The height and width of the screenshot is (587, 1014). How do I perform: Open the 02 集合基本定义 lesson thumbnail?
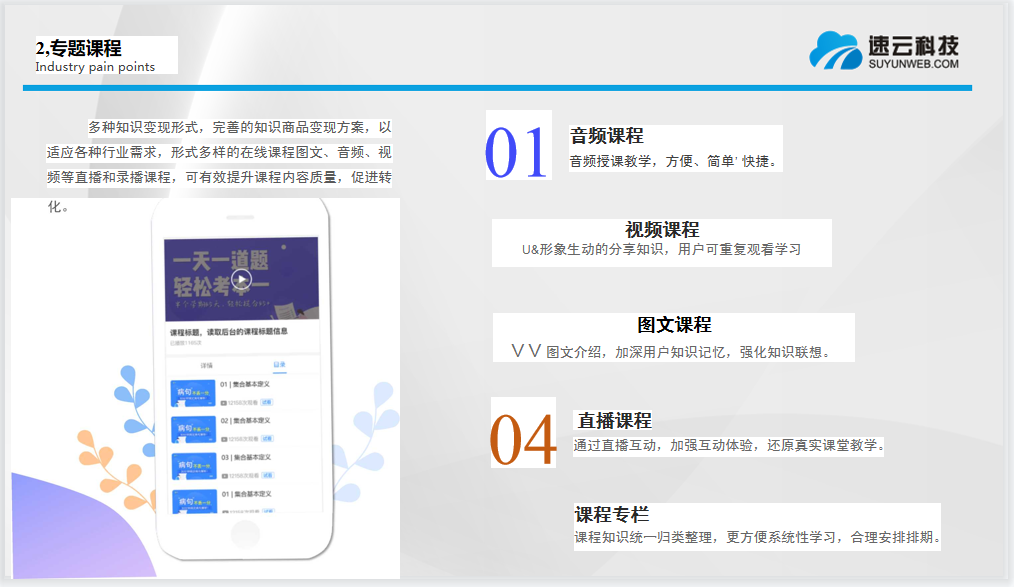pos(193,430)
